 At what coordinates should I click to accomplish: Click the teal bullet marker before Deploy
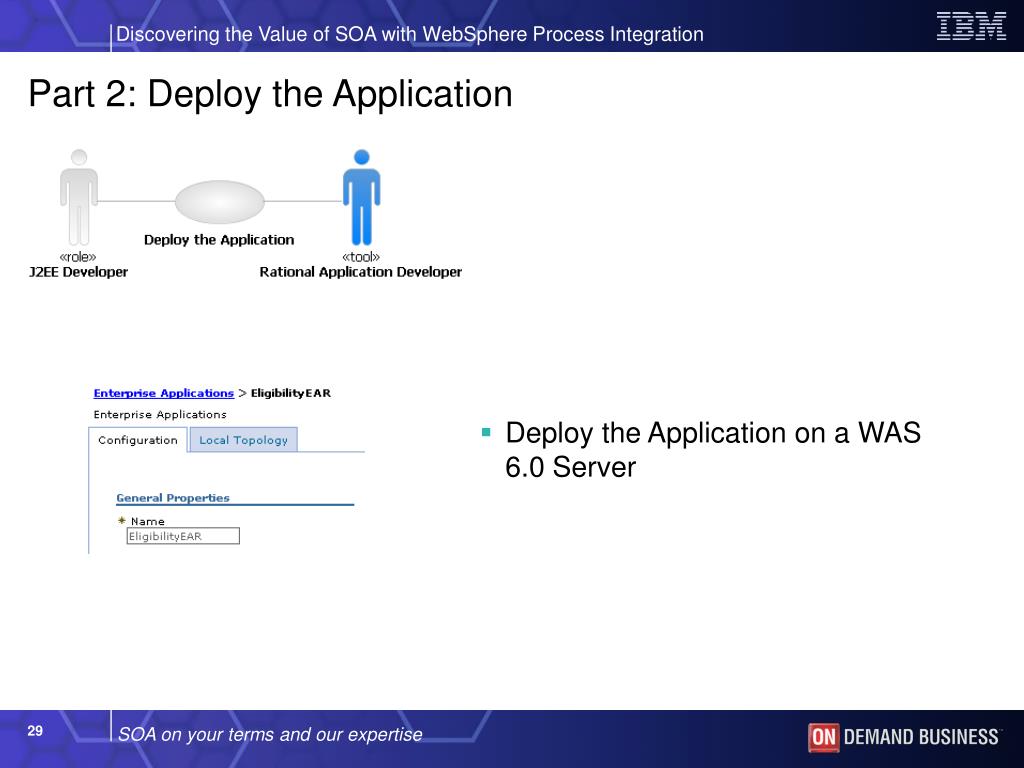[x=486, y=432]
